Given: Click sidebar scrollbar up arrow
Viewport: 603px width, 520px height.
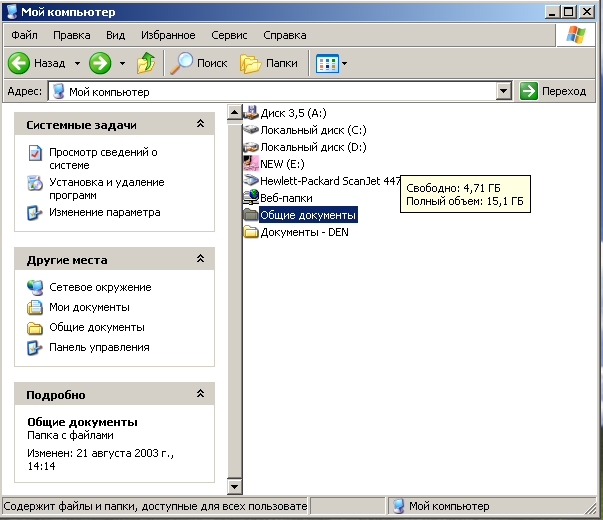Looking at the screenshot, I should 234,112.
